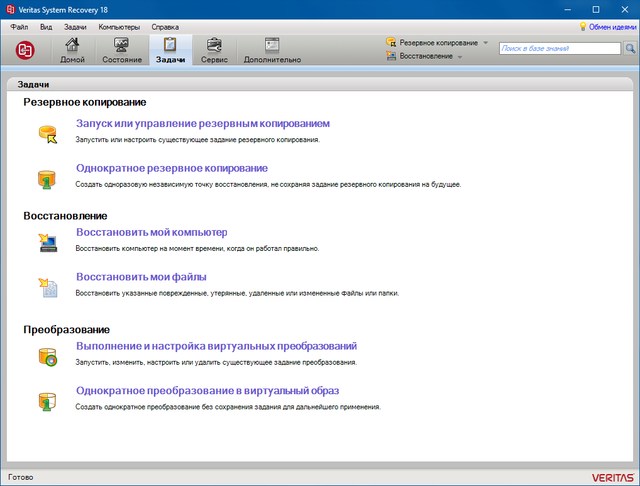Click the icon beside Запуск или управление резервным копированием
Viewport: 640px width, 486px height.
point(47,133)
